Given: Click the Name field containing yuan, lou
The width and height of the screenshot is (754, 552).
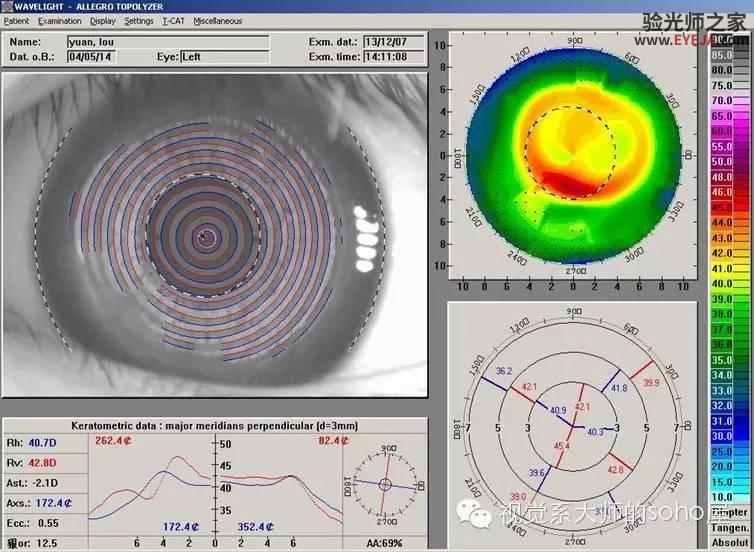Looking at the screenshot, I should [x=168, y=42].
